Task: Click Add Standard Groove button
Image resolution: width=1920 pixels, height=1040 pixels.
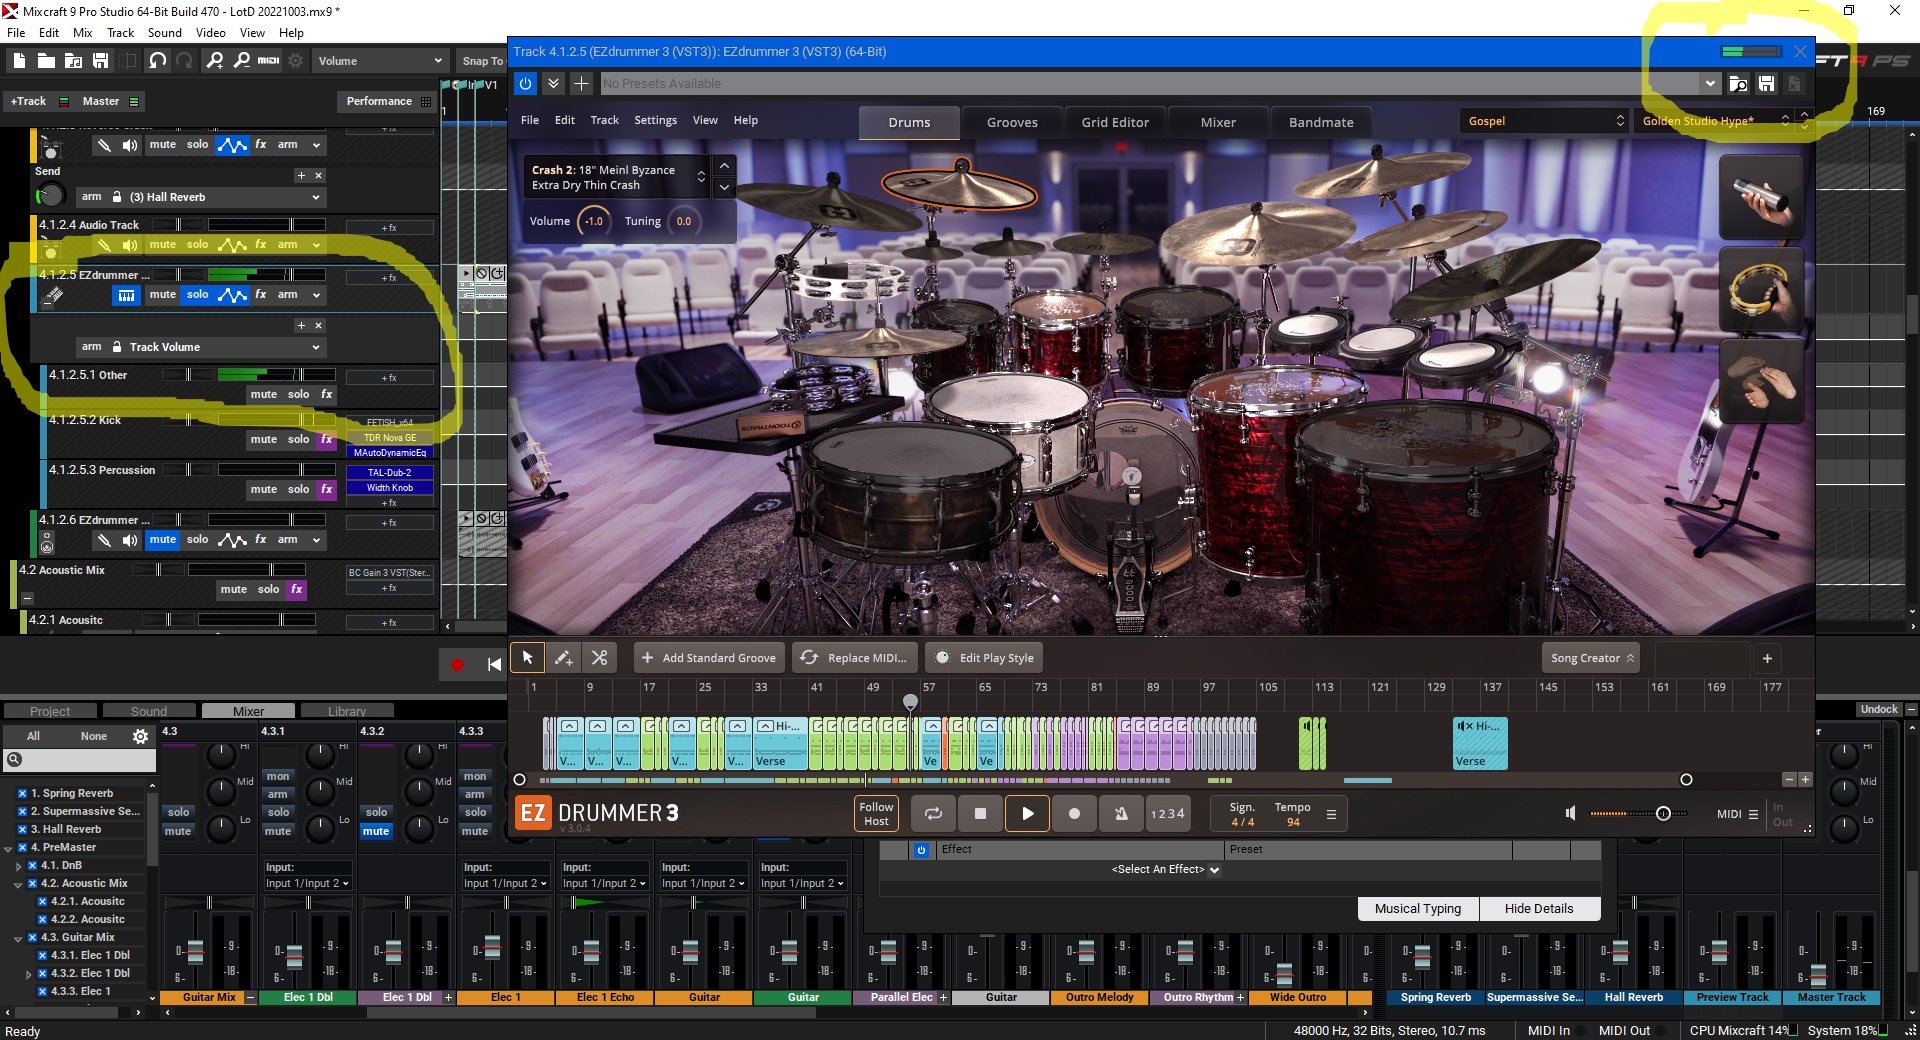Action: tap(709, 658)
